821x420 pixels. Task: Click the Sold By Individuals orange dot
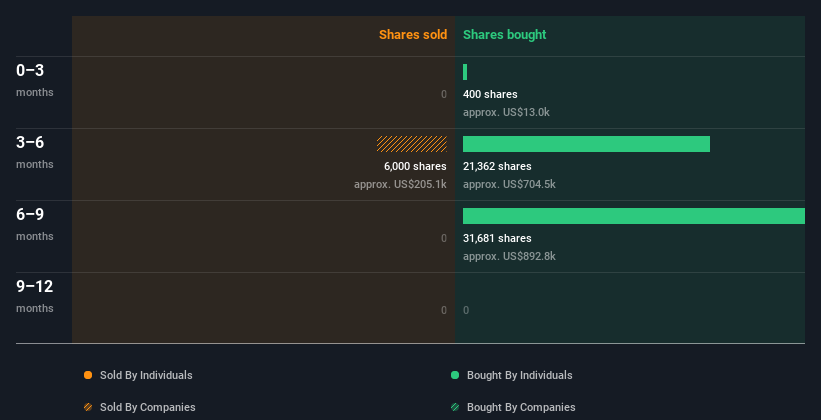[88, 375]
